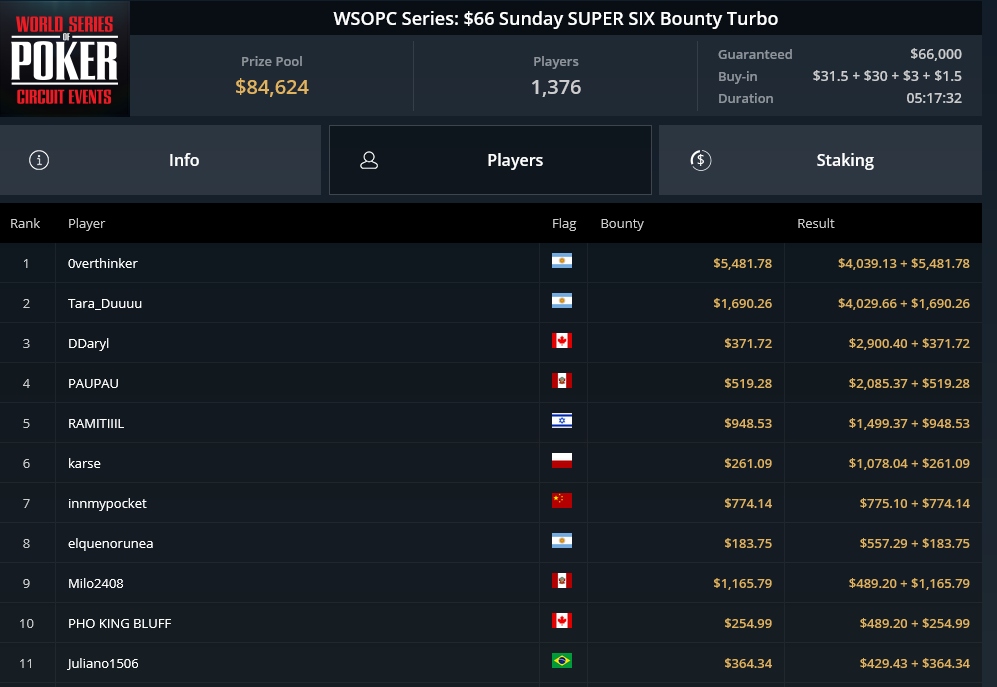
Task: Click Israel flag for RAMITIIIL
Action: 562,420
